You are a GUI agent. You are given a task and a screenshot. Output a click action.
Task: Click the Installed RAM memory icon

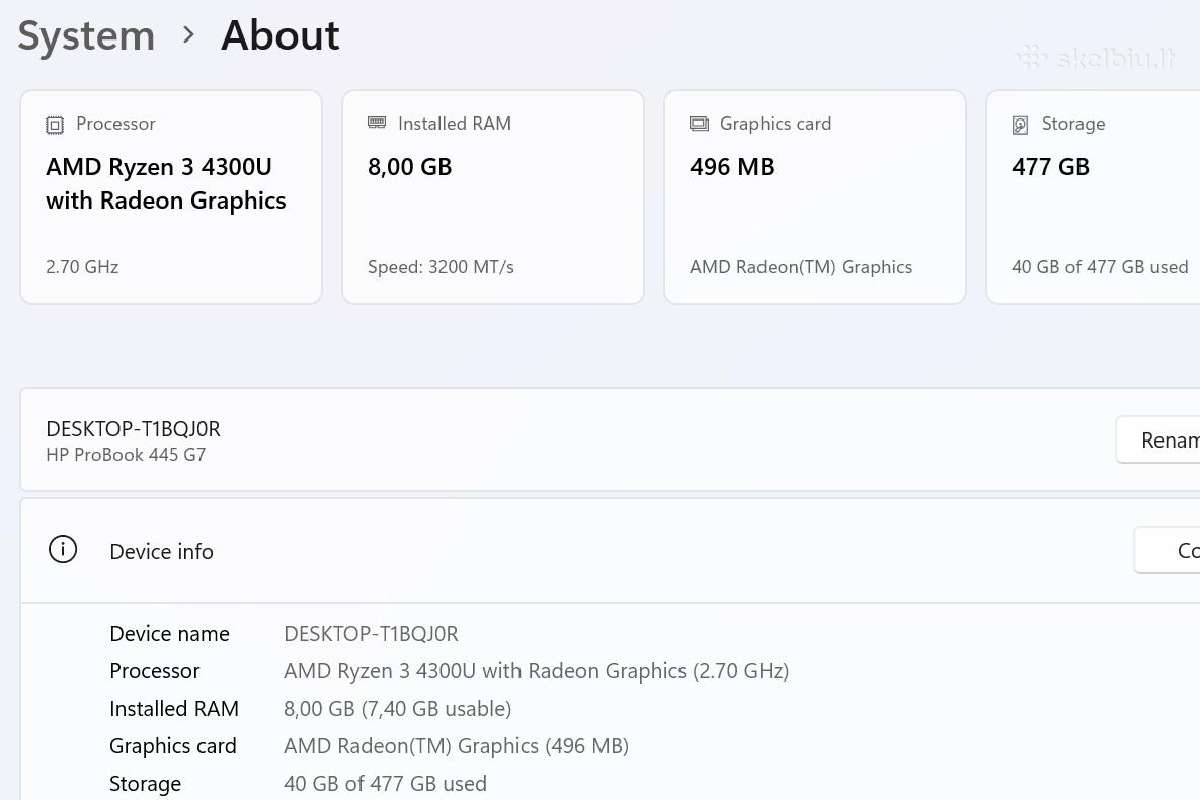[x=377, y=123]
